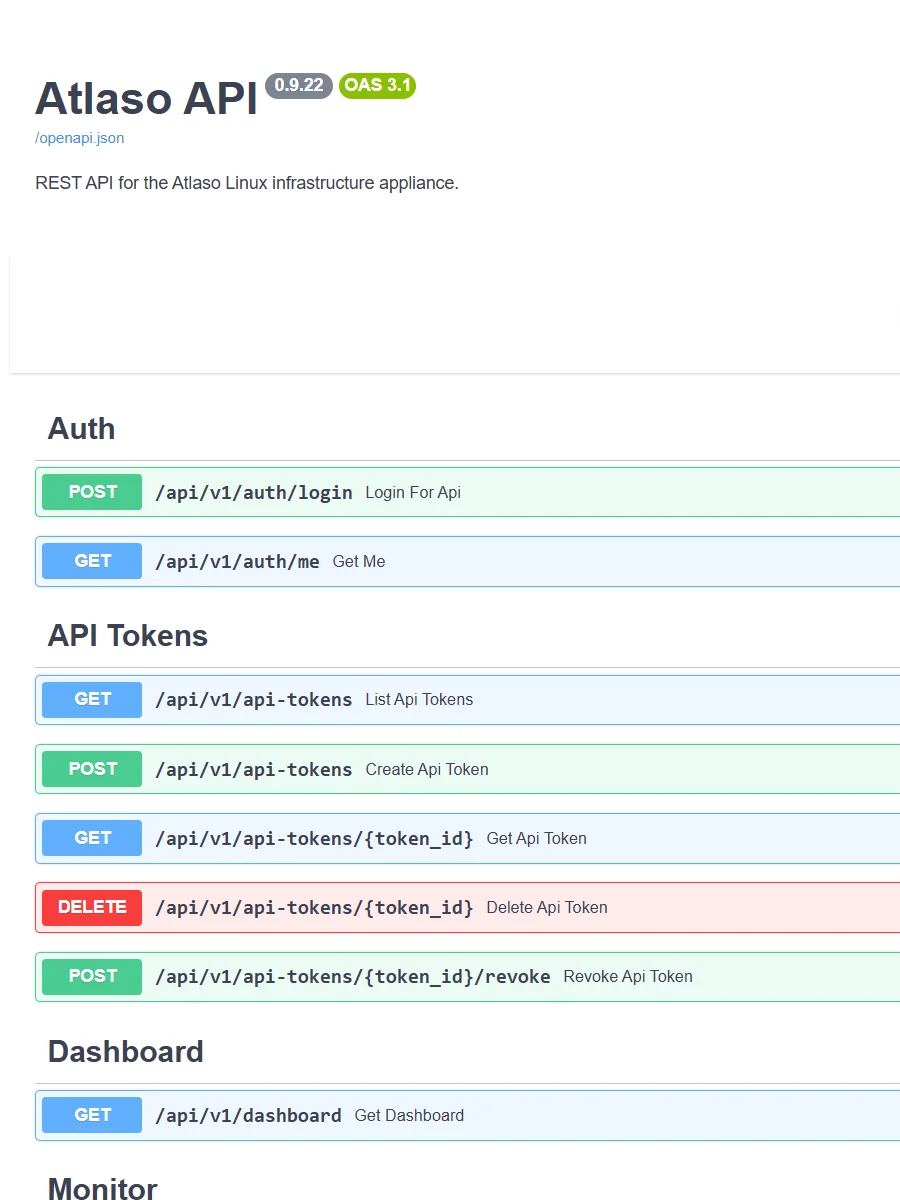Screen dimensions: 900x1200
Task: Collapse the Dashboard section heading
Action: pos(126,1051)
